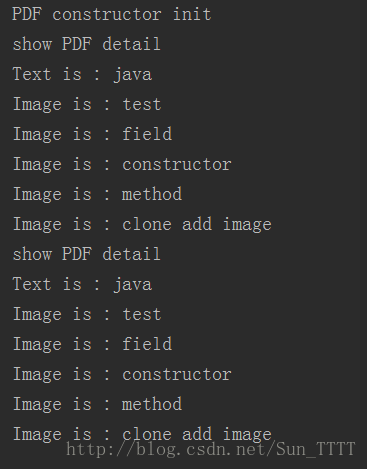Click the 'PDF constructor init' output line
This screenshot has height=469, width=367.
[x=112, y=15]
